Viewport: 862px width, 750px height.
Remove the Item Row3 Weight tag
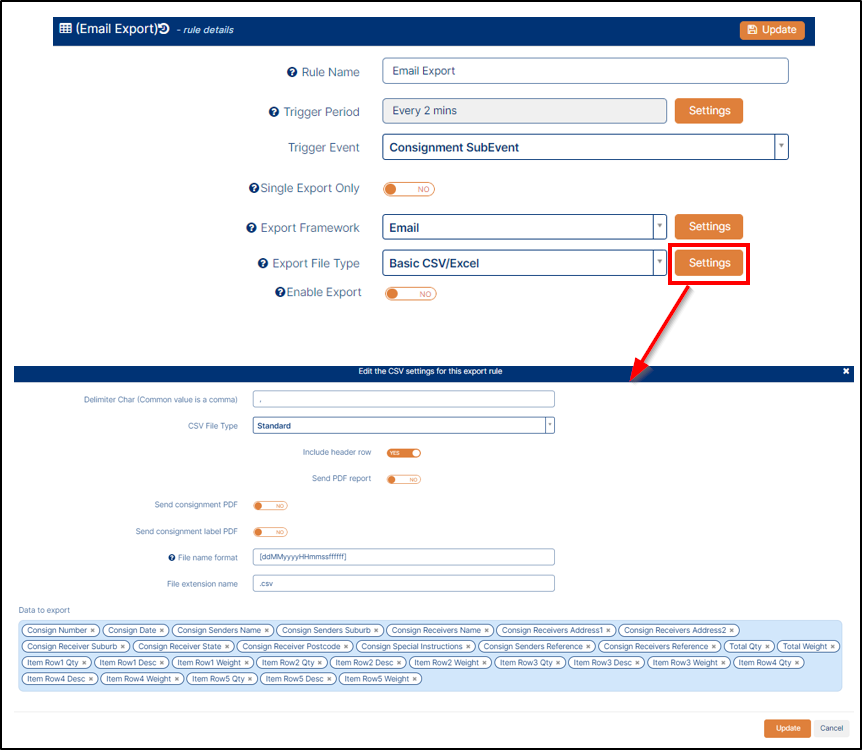723,663
